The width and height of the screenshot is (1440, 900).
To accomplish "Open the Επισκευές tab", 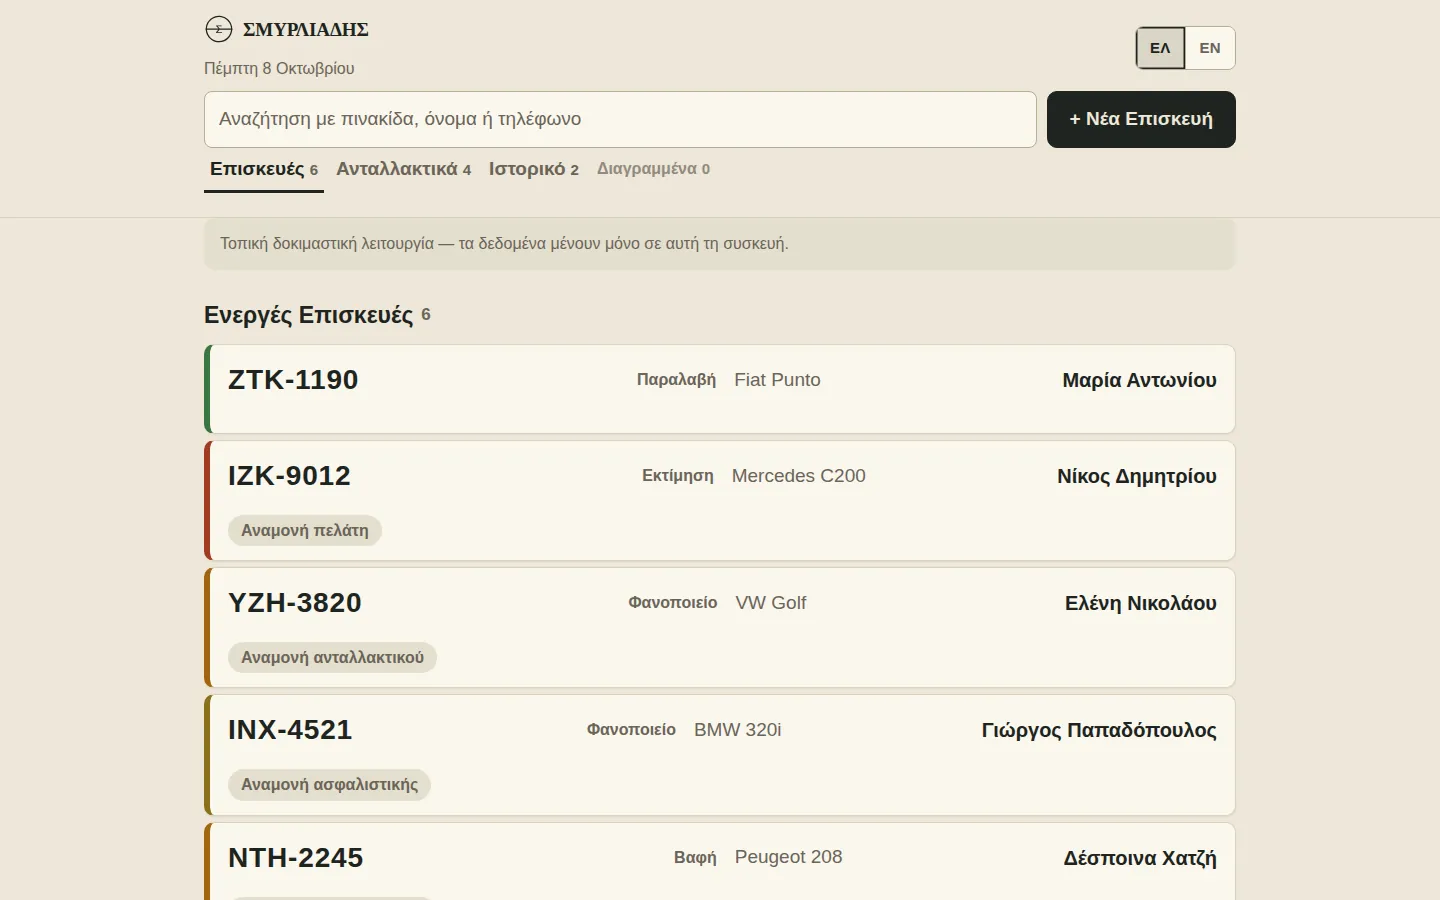I will [264, 169].
